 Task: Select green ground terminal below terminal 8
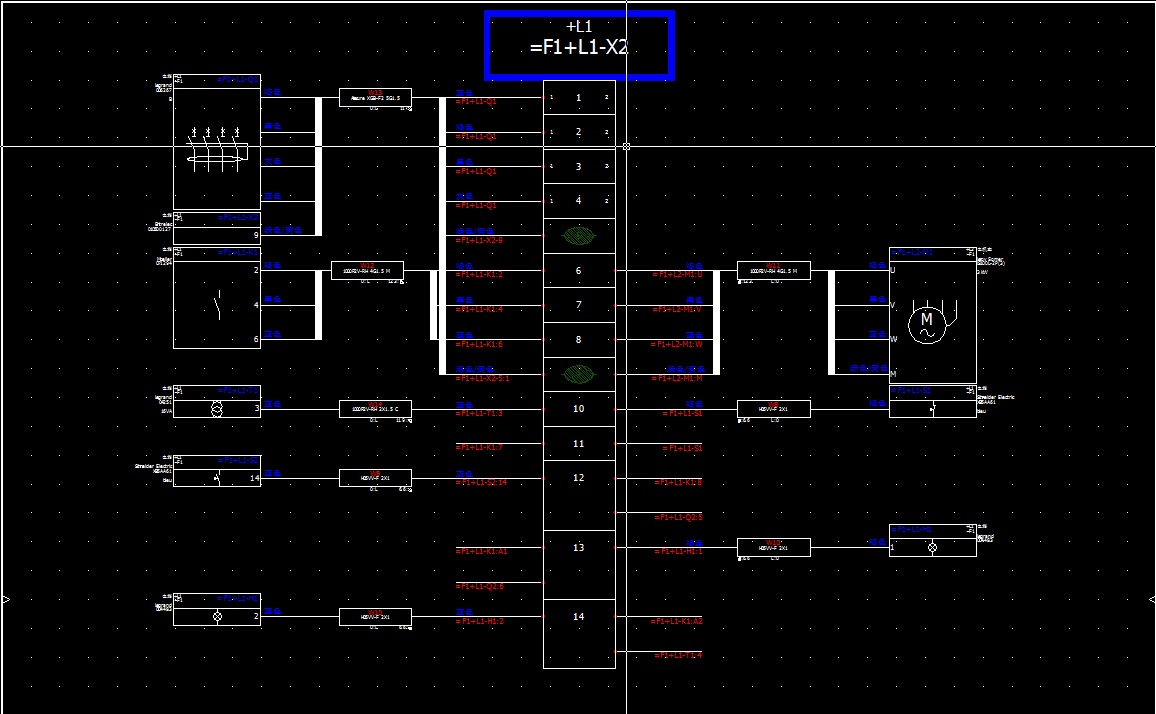578,374
